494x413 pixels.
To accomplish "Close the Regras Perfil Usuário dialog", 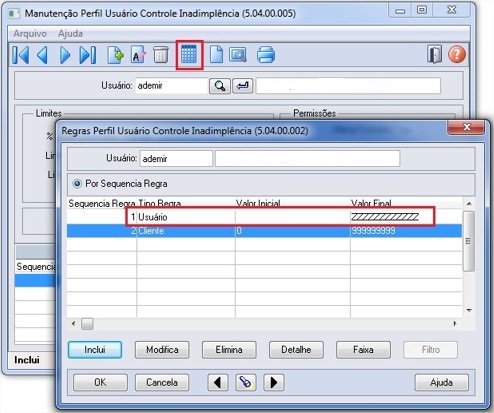I will point(466,127).
